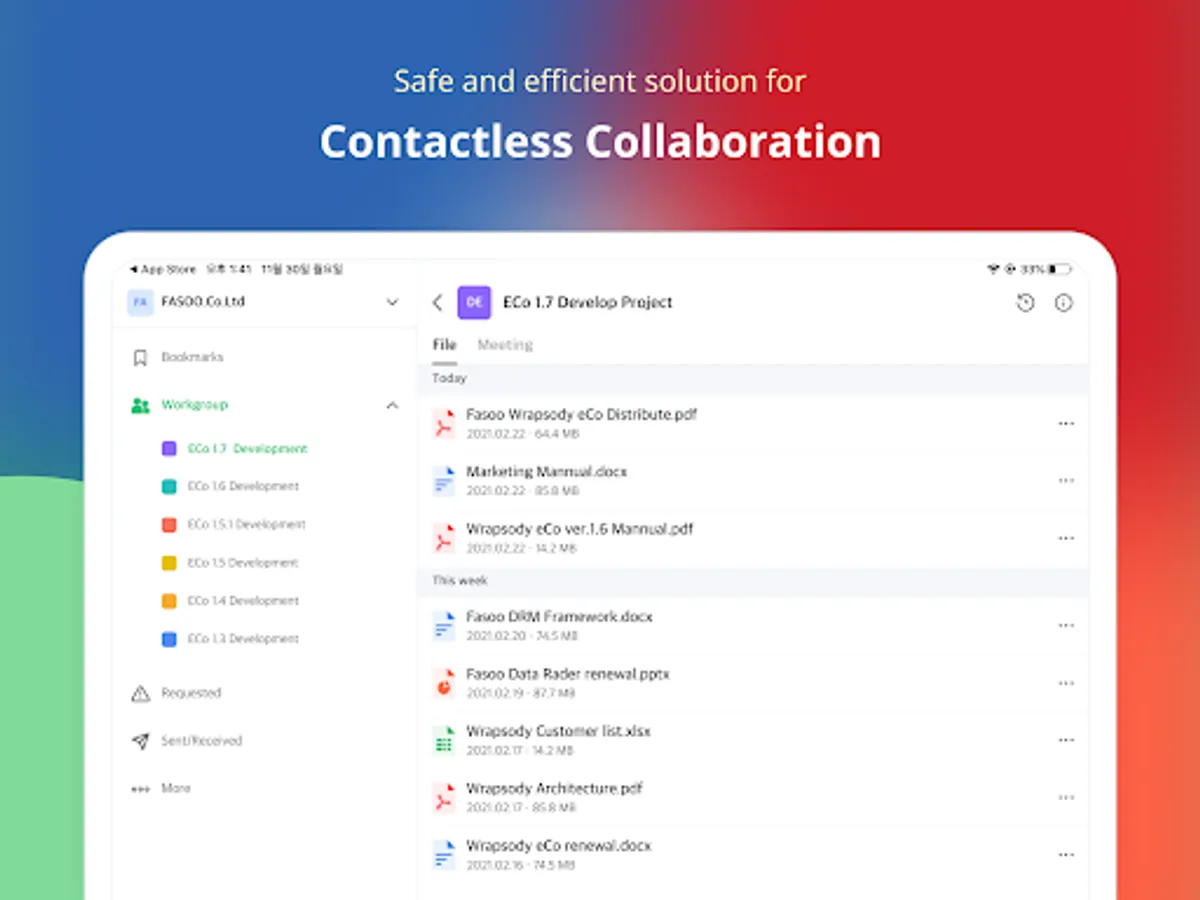The width and height of the screenshot is (1200, 900).
Task: Click the FA company avatar
Action: point(140,302)
